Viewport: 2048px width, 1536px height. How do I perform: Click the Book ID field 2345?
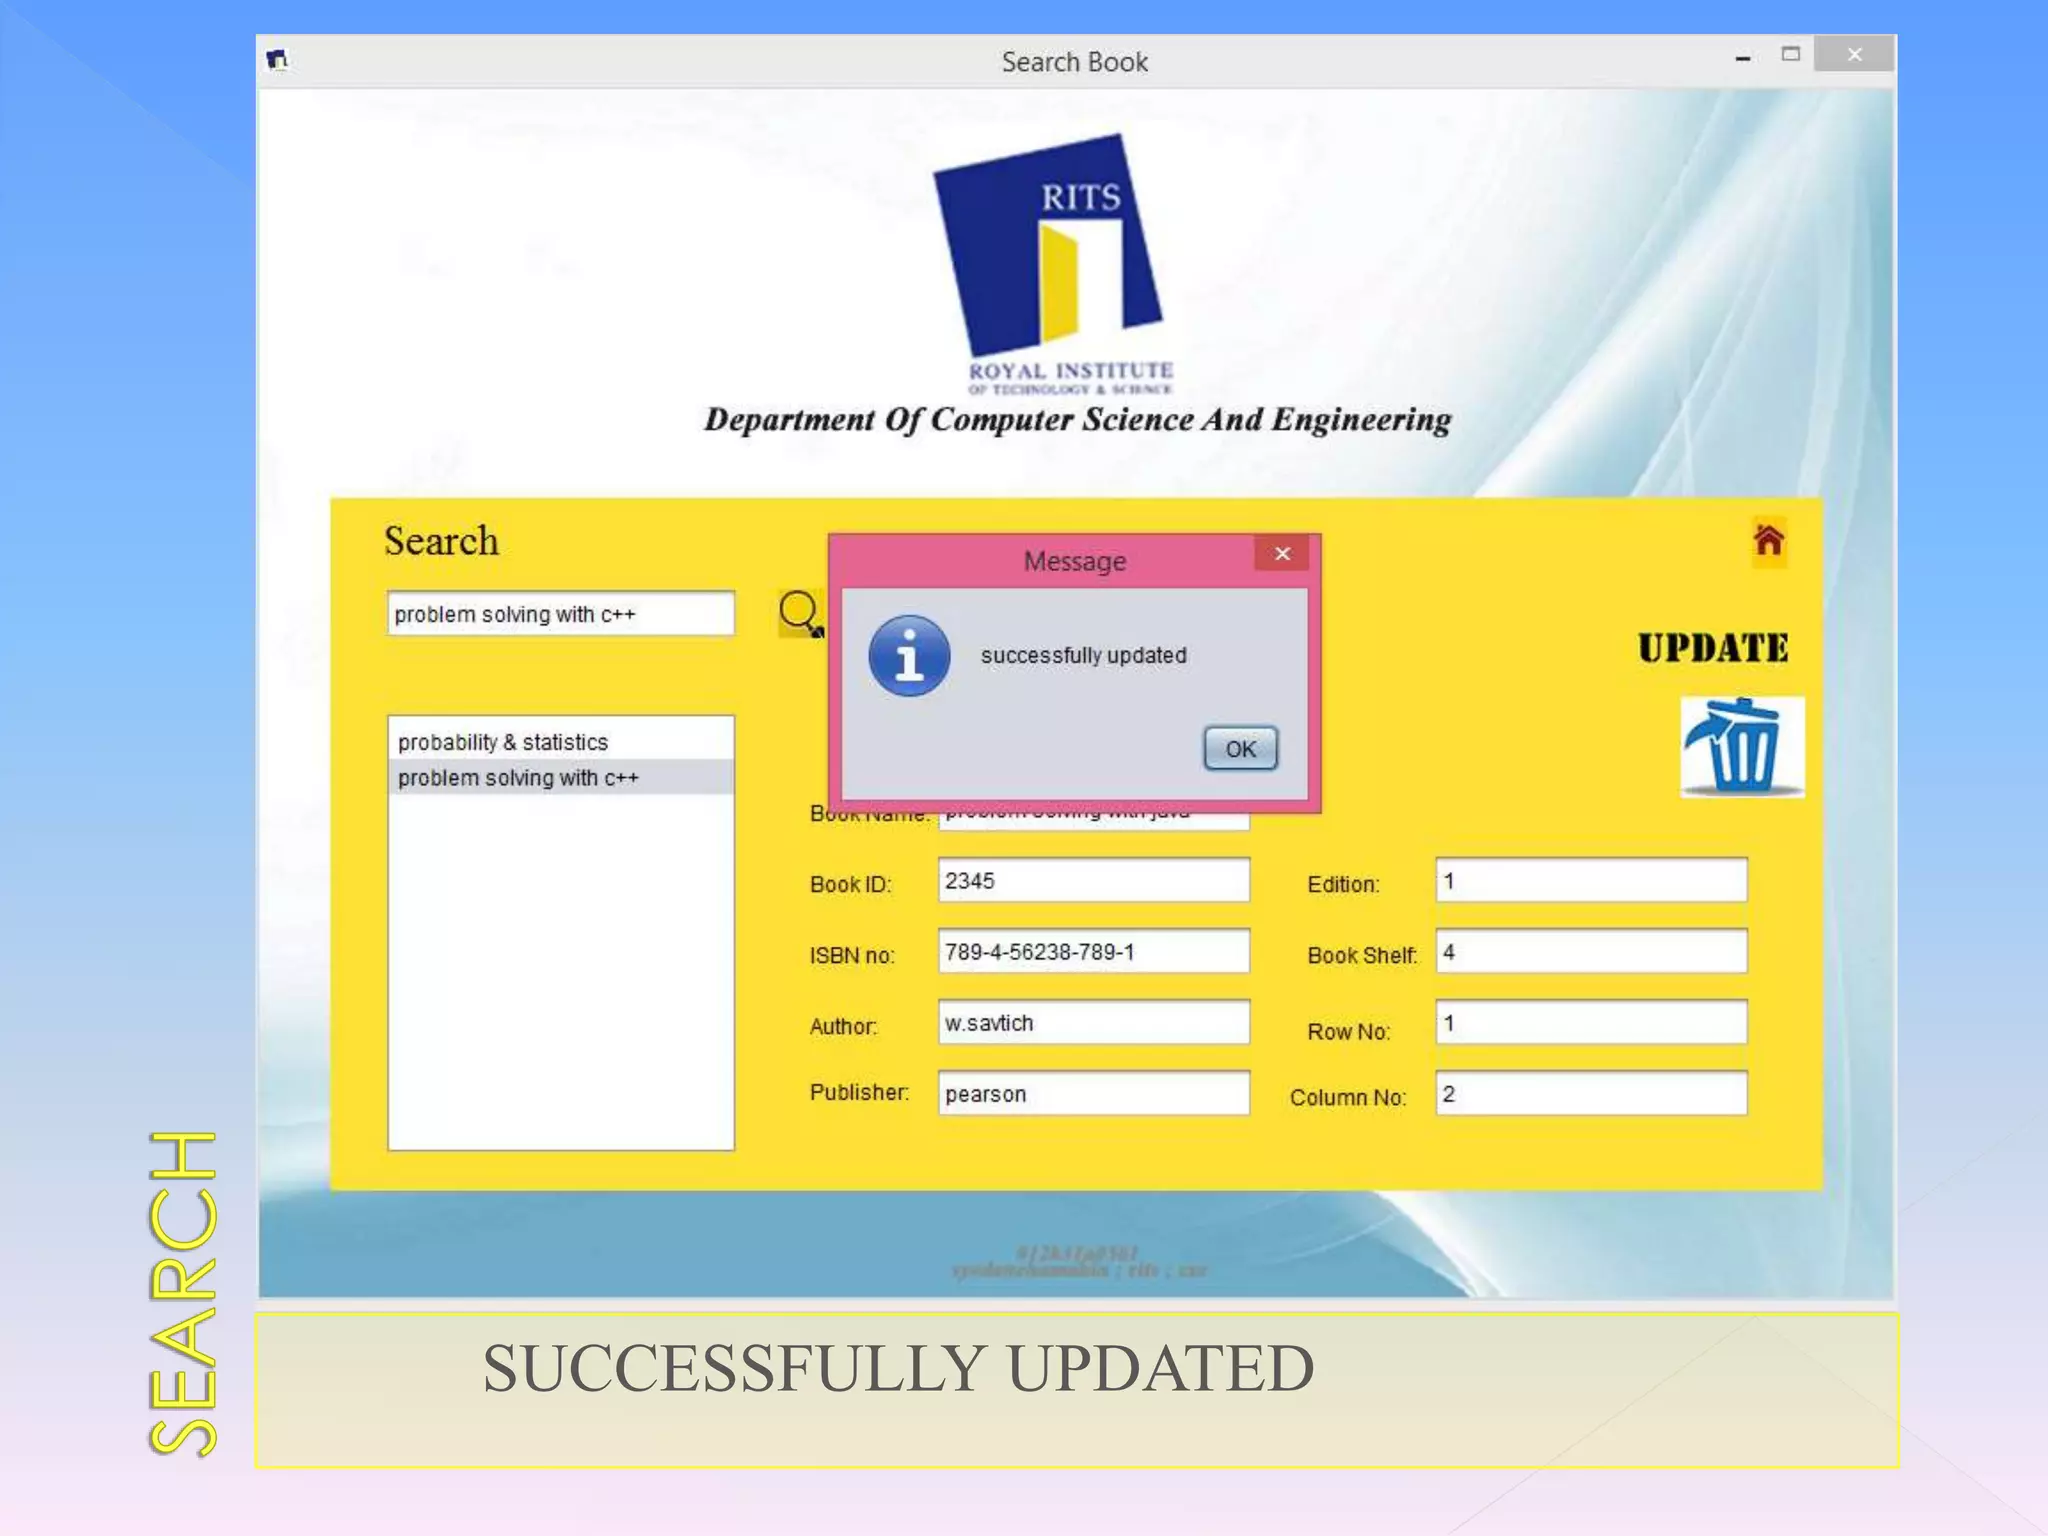(1094, 881)
